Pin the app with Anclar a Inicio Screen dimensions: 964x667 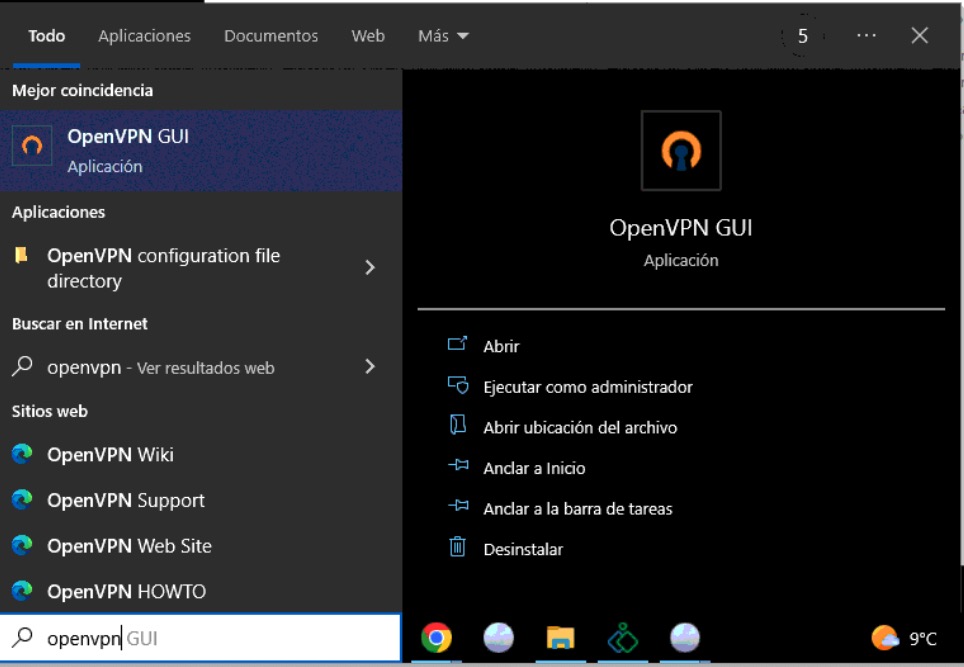[x=516, y=468]
